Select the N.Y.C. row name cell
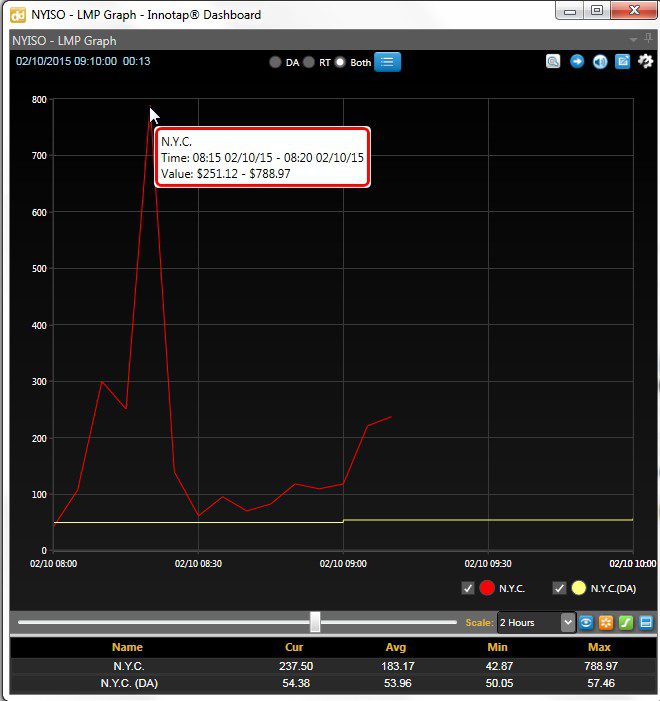 pos(129,666)
